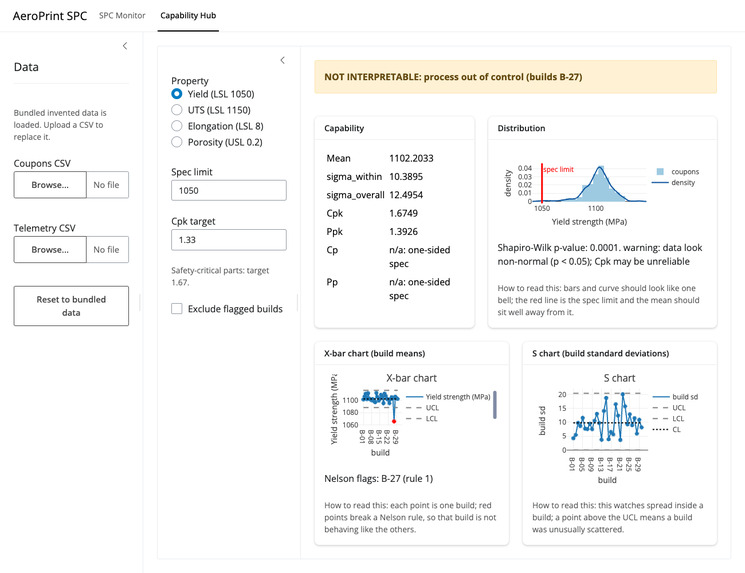The height and width of the screenshot is (573, 745).
Task: Click the Coupons CSV 'No file' field
Action: 107,185
